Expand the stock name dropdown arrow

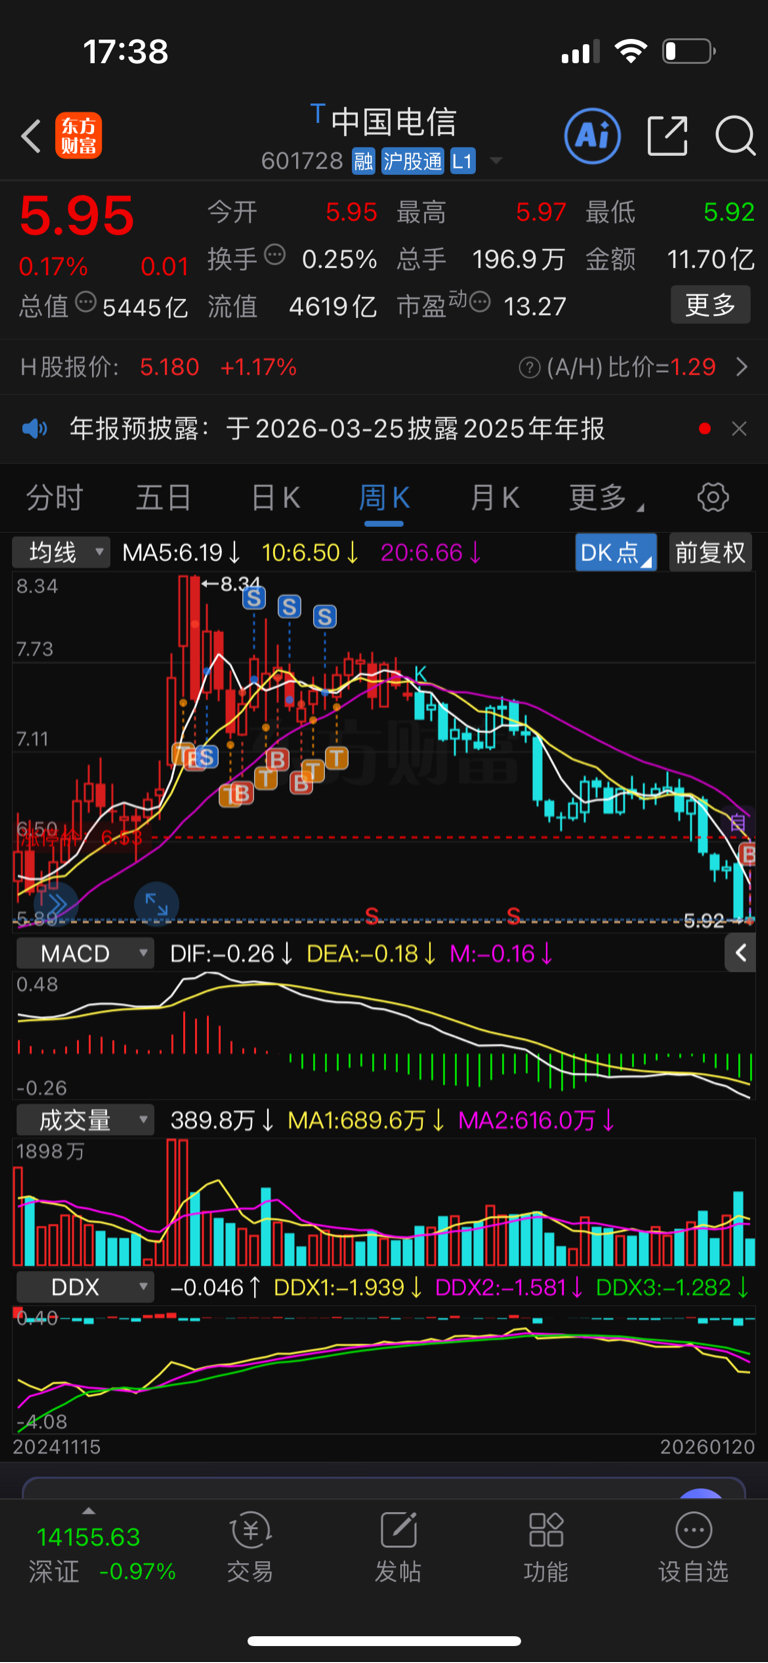pyautogui.click(x=496, y=161)
